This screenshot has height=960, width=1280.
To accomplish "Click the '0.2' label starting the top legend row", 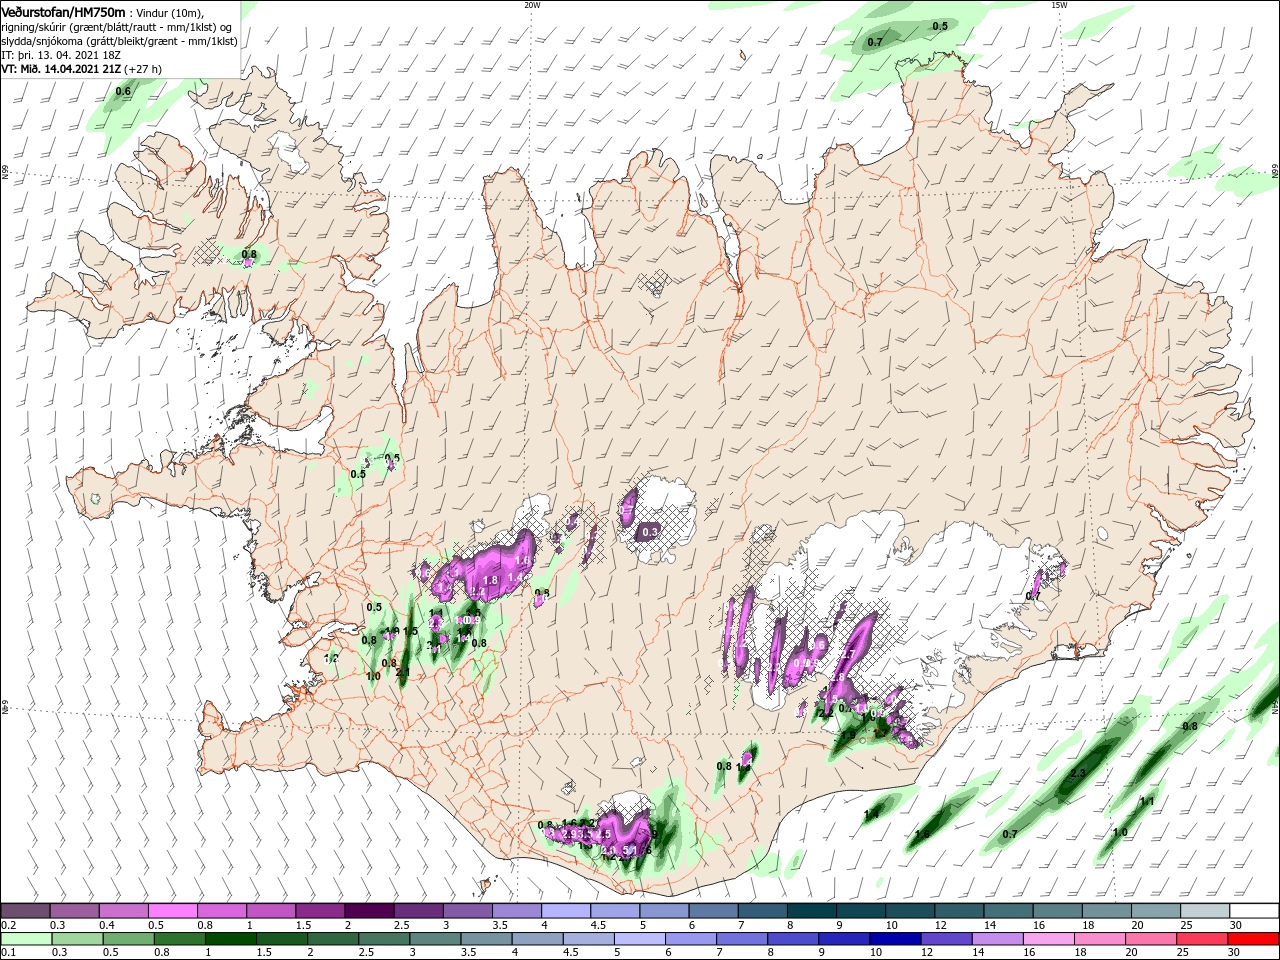I will (x=8, y=926).
